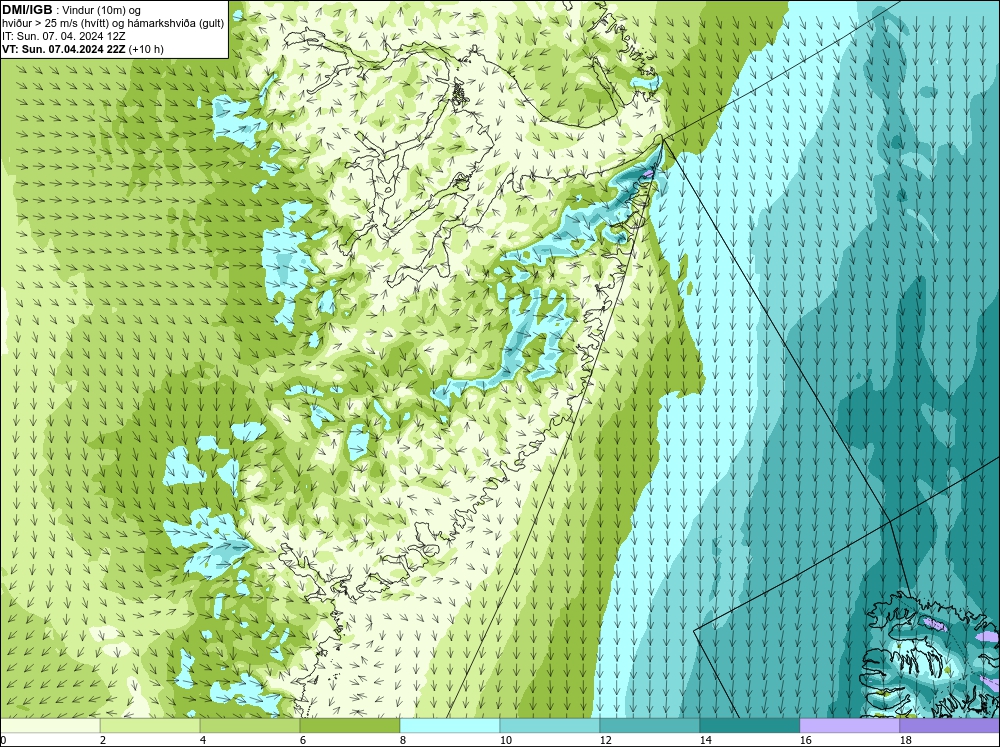
Task: Click the 0–2 pale yellow color swatch
Action: (50, 726)
